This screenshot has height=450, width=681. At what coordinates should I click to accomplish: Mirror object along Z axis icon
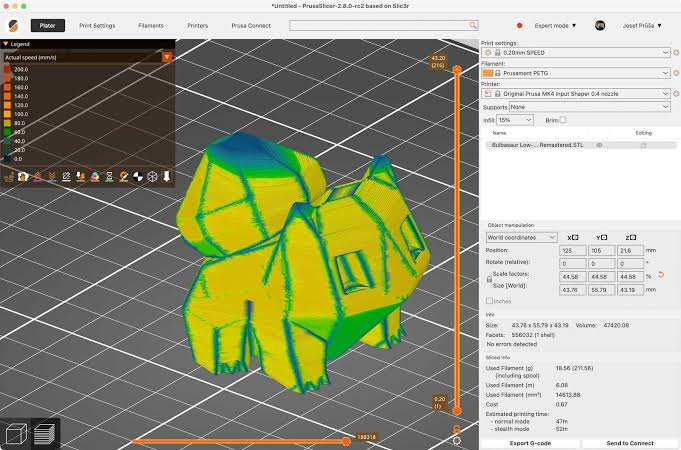point(633,237)
